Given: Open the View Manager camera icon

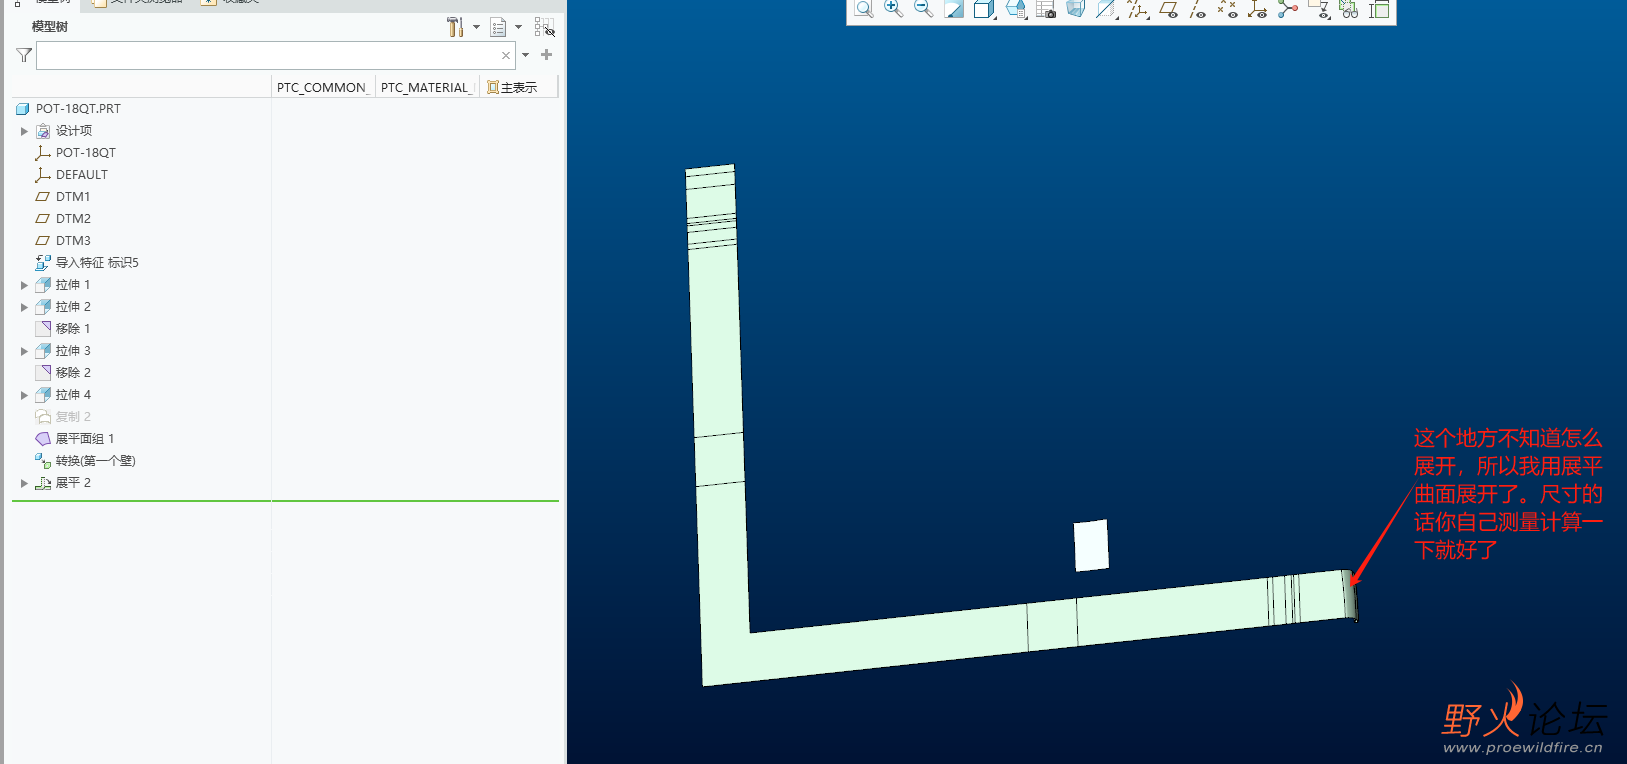Looking at the screenshot, I should 1046,9.
